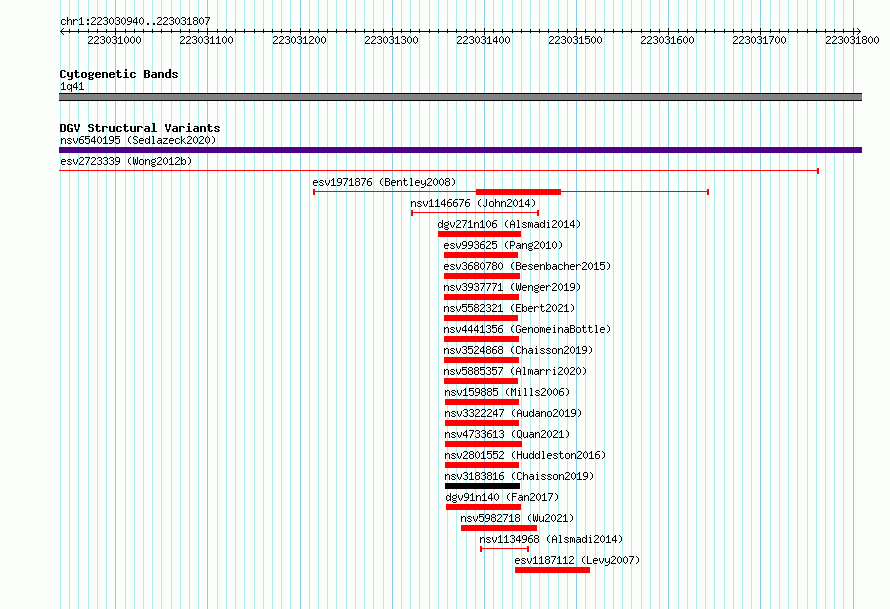Viewport: 890px width, 609px height.
Task: Select the black nsv3183816 variant bar
Action: pos(482,486)
